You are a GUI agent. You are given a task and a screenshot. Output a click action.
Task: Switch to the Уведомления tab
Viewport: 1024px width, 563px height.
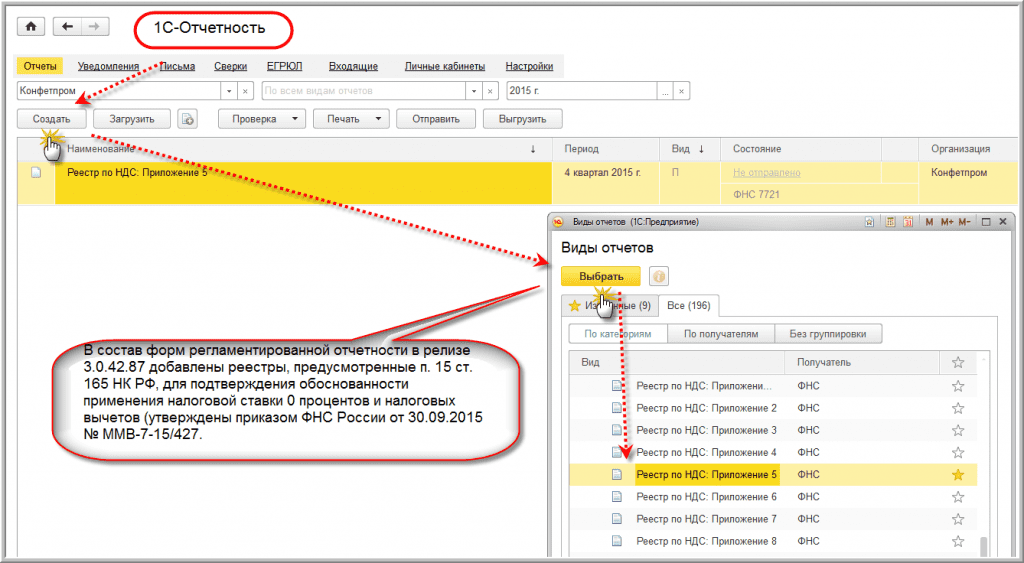pyautogui.click(x=110, y=66)
